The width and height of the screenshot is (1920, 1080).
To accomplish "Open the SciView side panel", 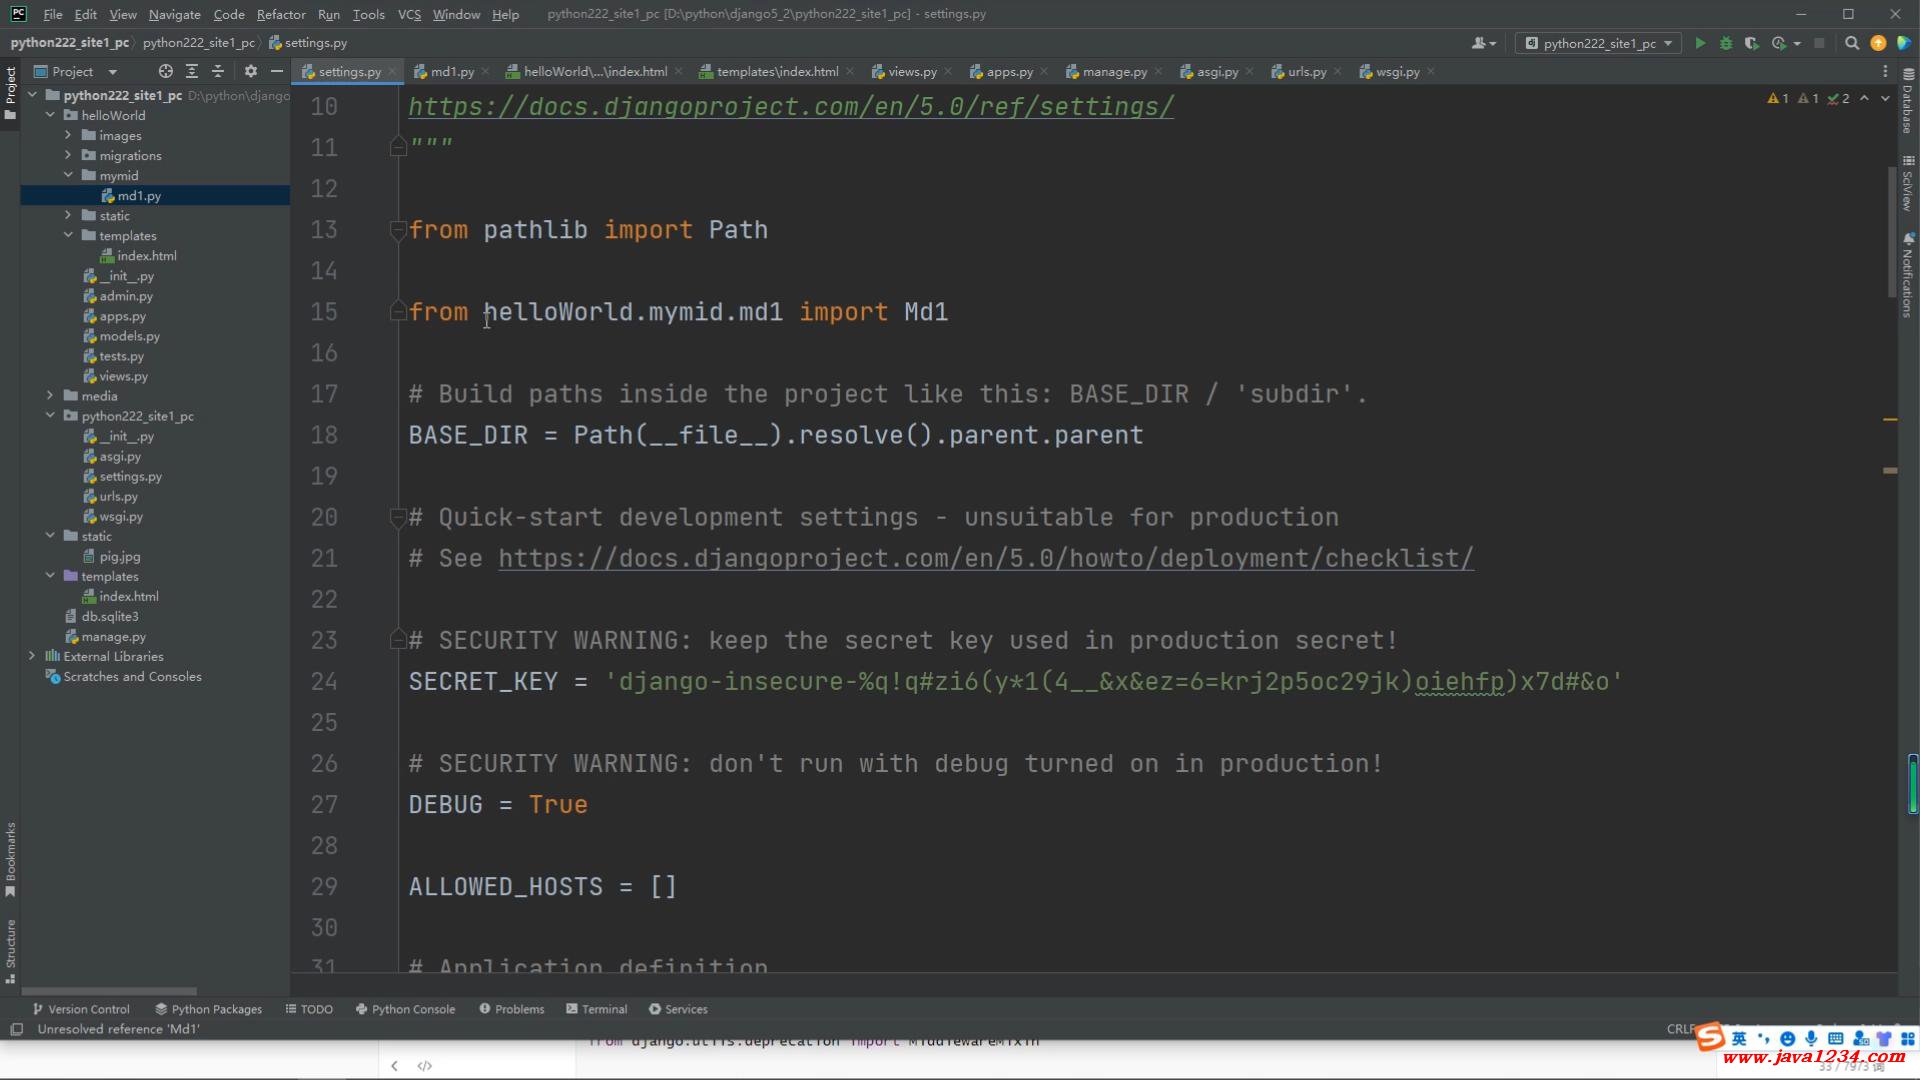I will pos(1908,184).
